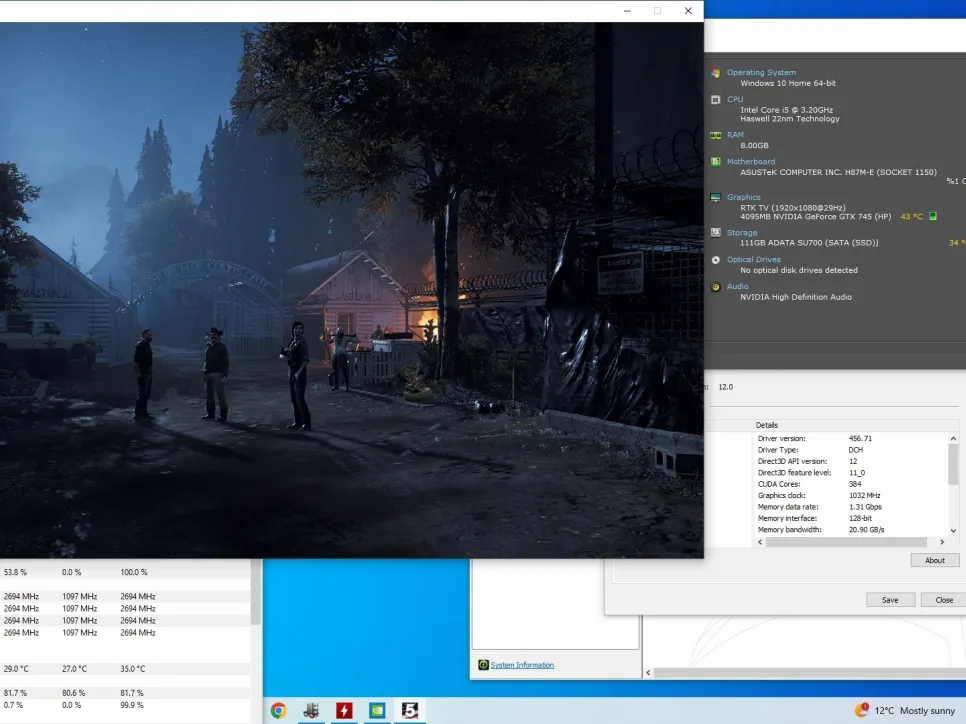Click the 35.0 °C maximum temperature value
Viewport: 966px width, 724px height.
coord(132,669)
